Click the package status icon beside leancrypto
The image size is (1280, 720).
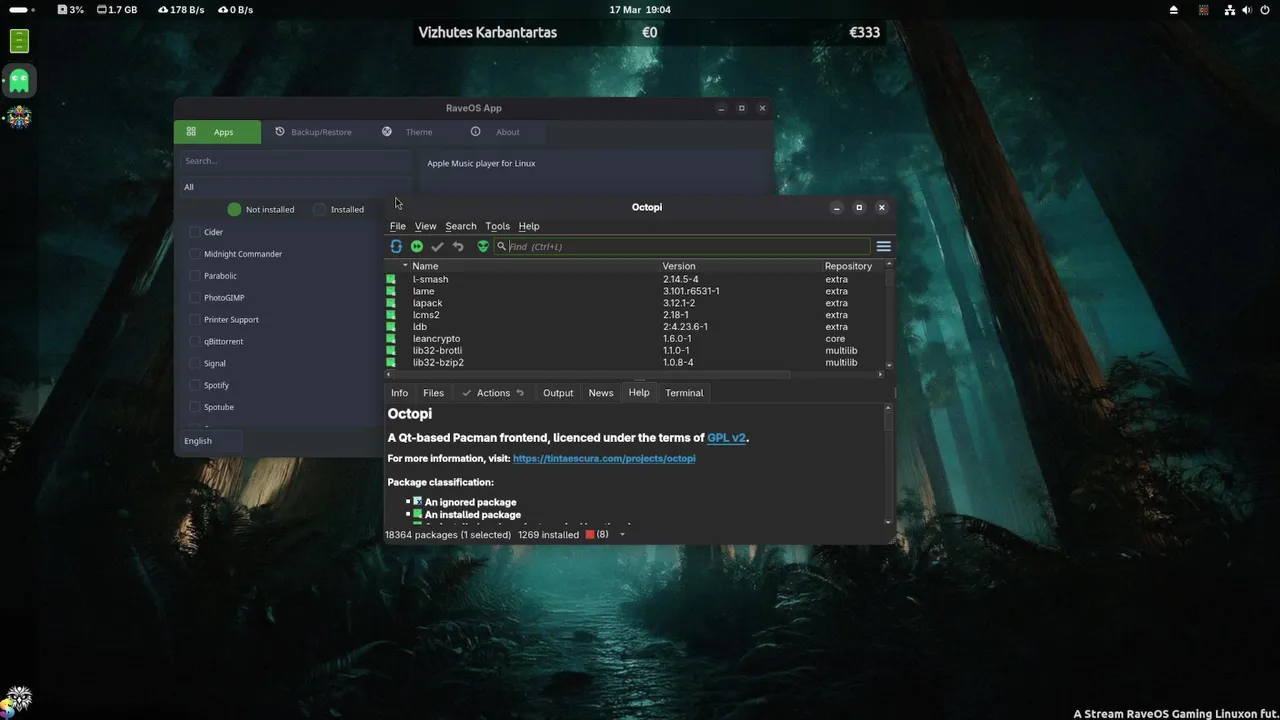pos(391,339)
